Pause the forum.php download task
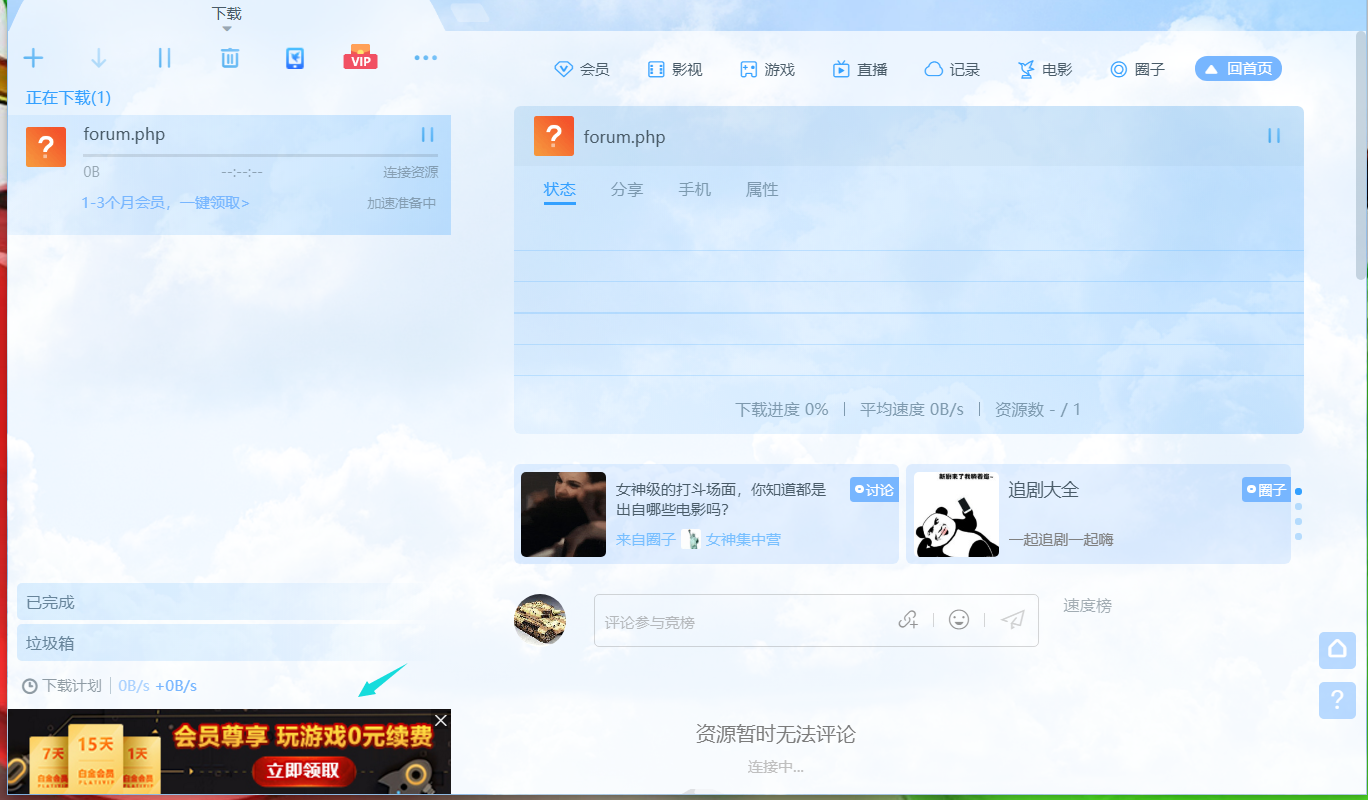 [x=427, y=134]
